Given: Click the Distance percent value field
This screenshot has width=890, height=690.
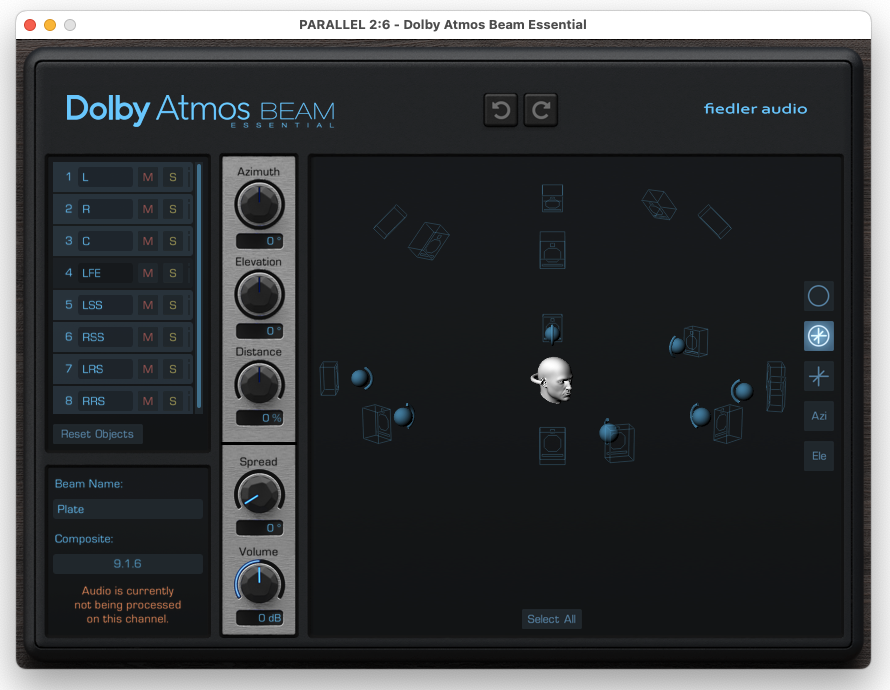Looking at the screenshot, I should (259, 418).
